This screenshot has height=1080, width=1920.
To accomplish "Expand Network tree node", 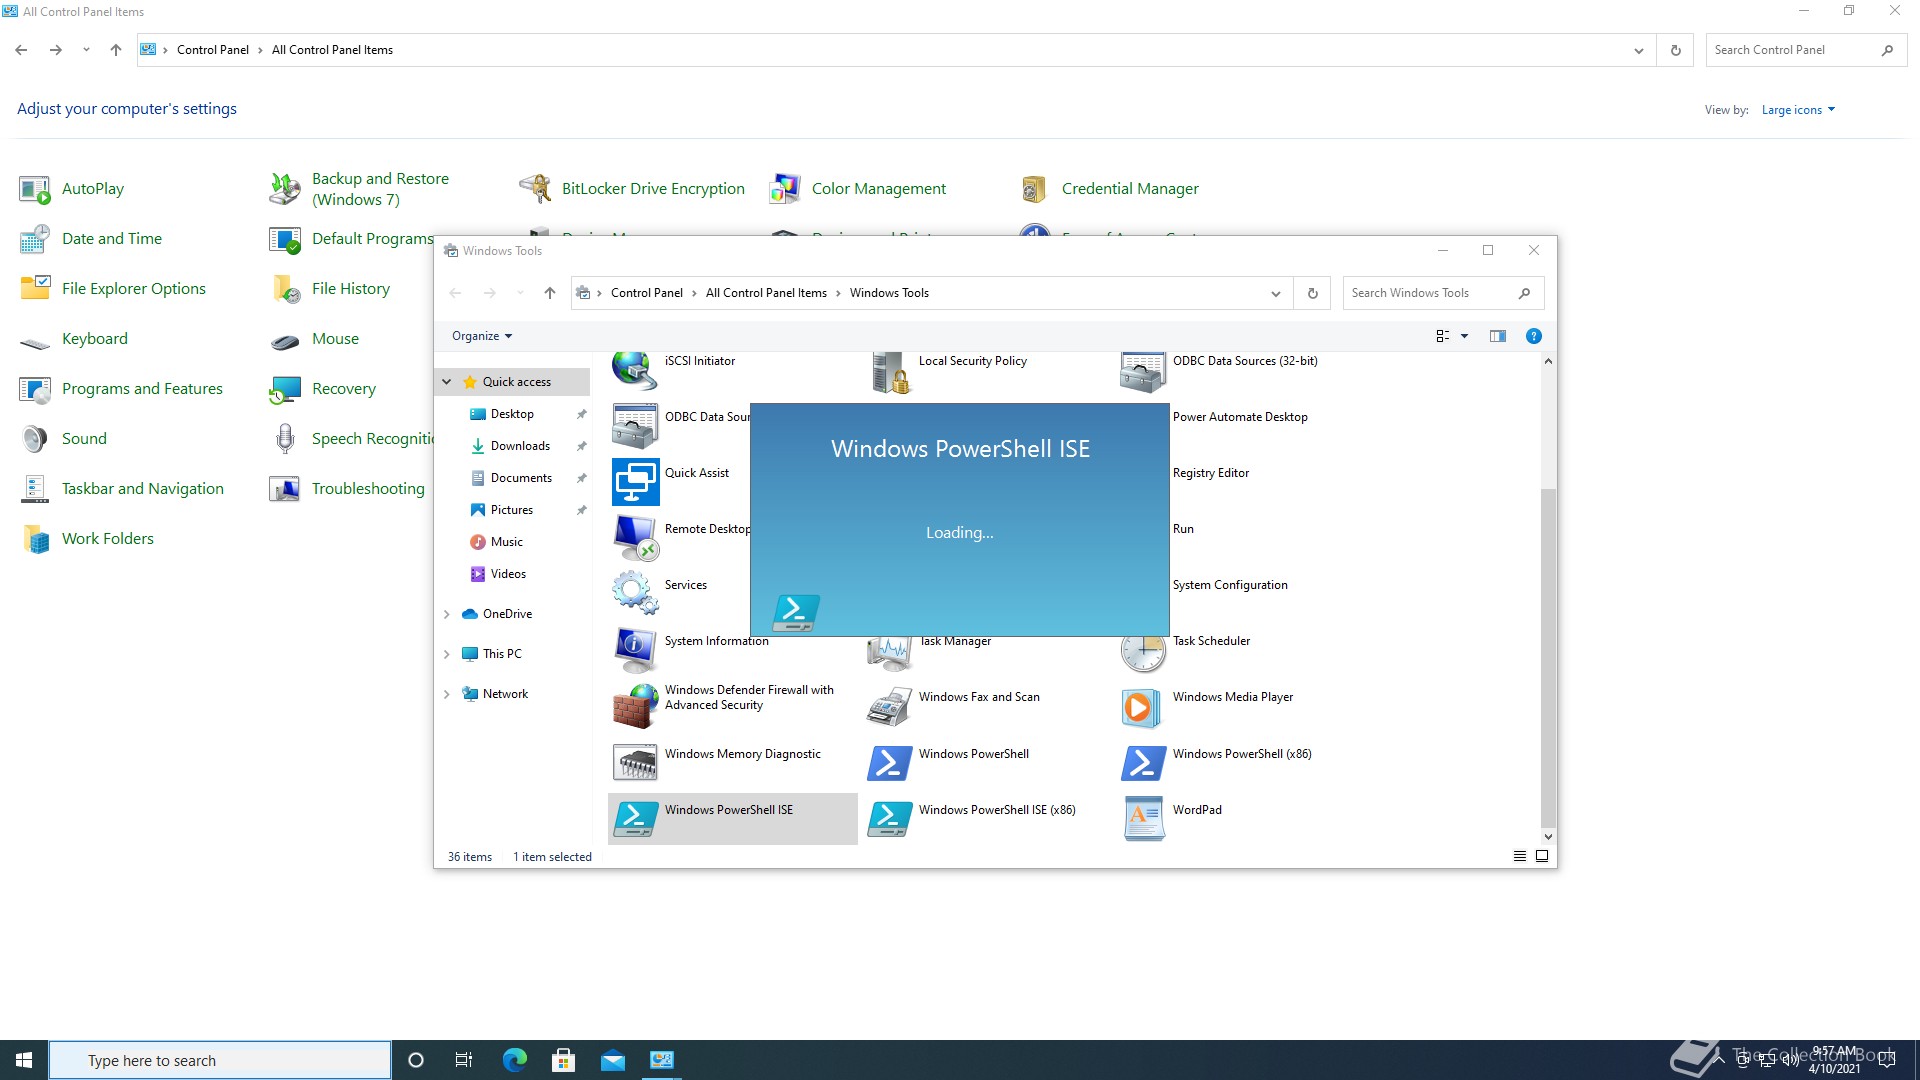I will (x=447, y=694).
